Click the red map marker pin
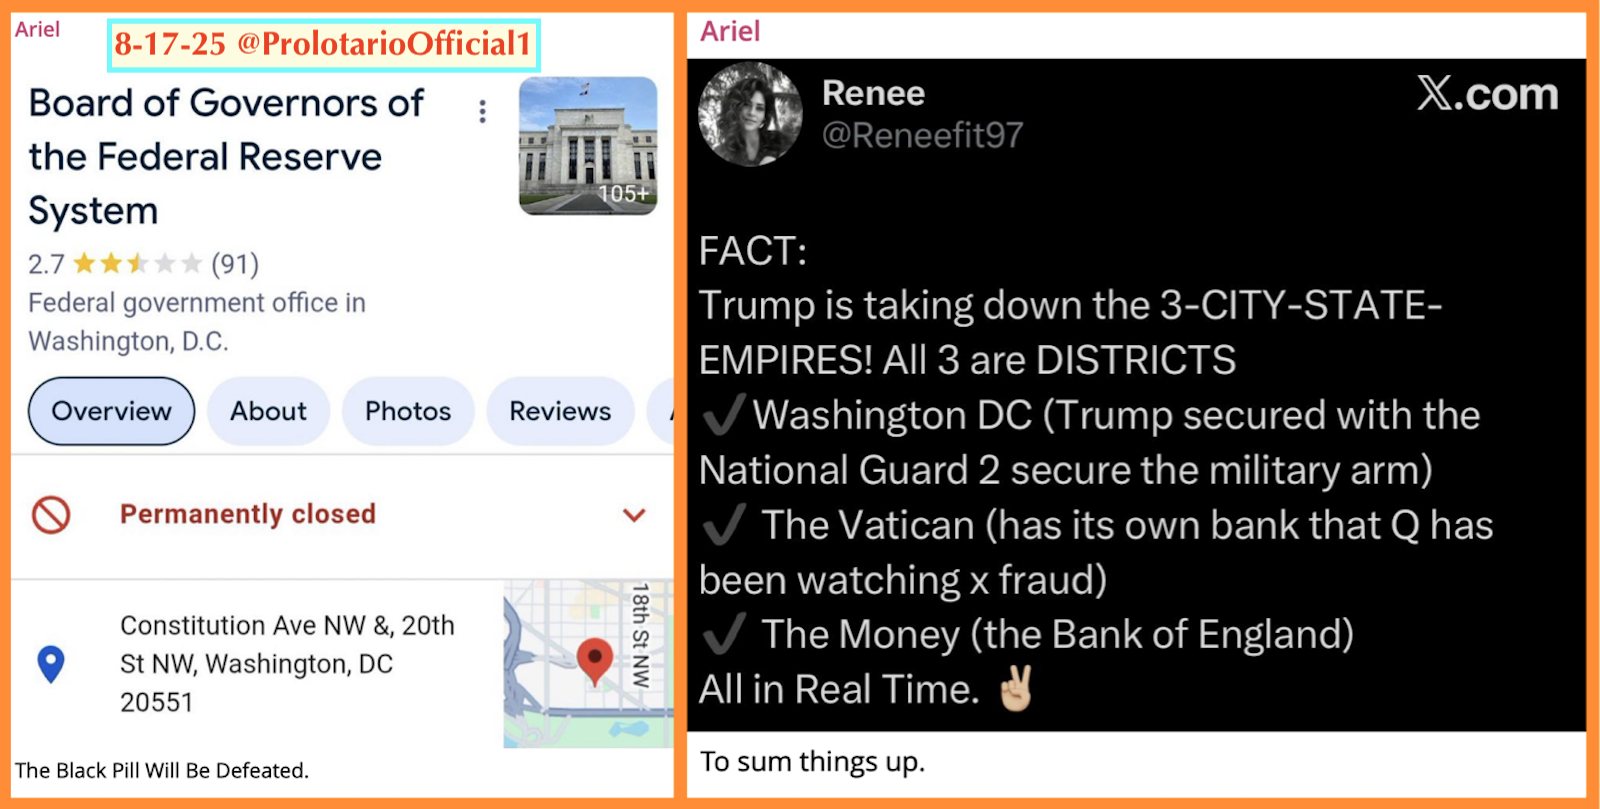The height and width of the screenshot is (809, 1600). coord(595,662)
